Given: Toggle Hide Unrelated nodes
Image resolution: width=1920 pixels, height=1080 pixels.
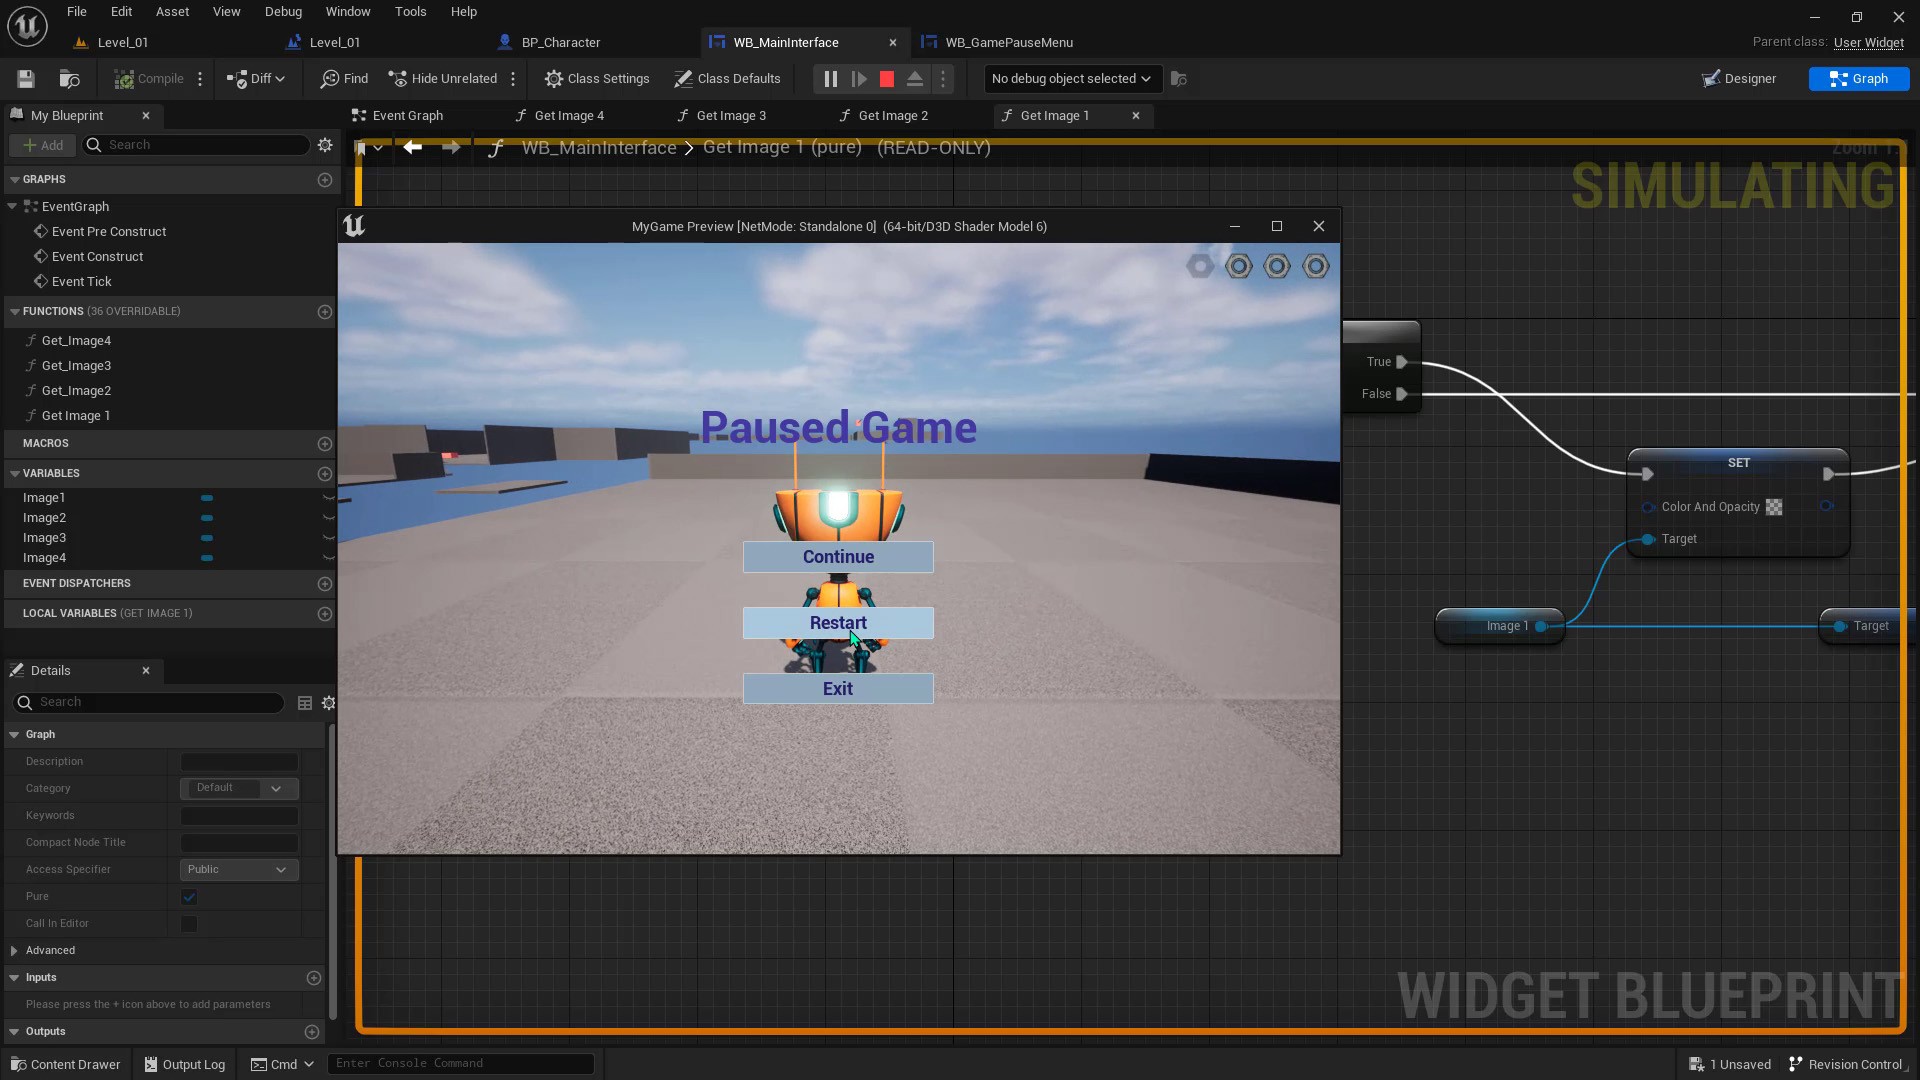Looking at the screenshot, I should click(443, 79).
